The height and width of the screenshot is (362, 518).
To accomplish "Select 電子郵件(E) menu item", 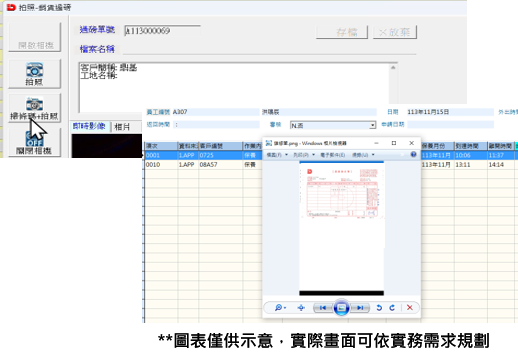I will [333, 155].
